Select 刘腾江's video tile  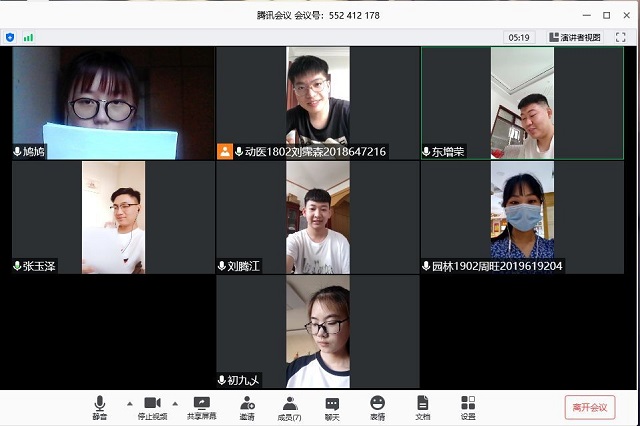[x=318, y=217]
